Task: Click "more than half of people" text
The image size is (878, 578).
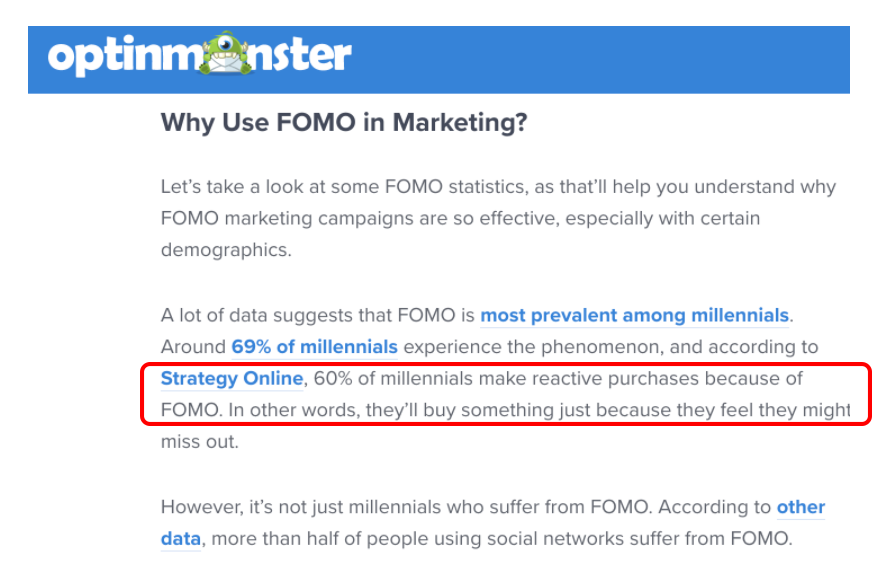Action: tap(318, 539)
